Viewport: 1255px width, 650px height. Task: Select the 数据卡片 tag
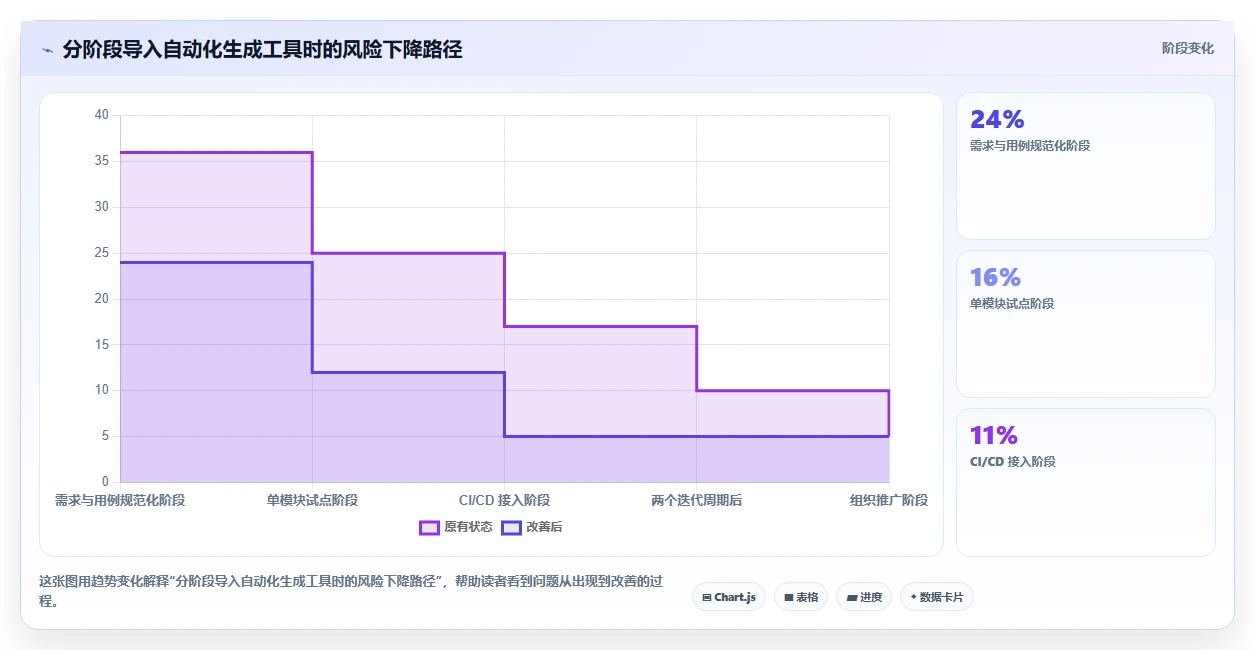937,597
